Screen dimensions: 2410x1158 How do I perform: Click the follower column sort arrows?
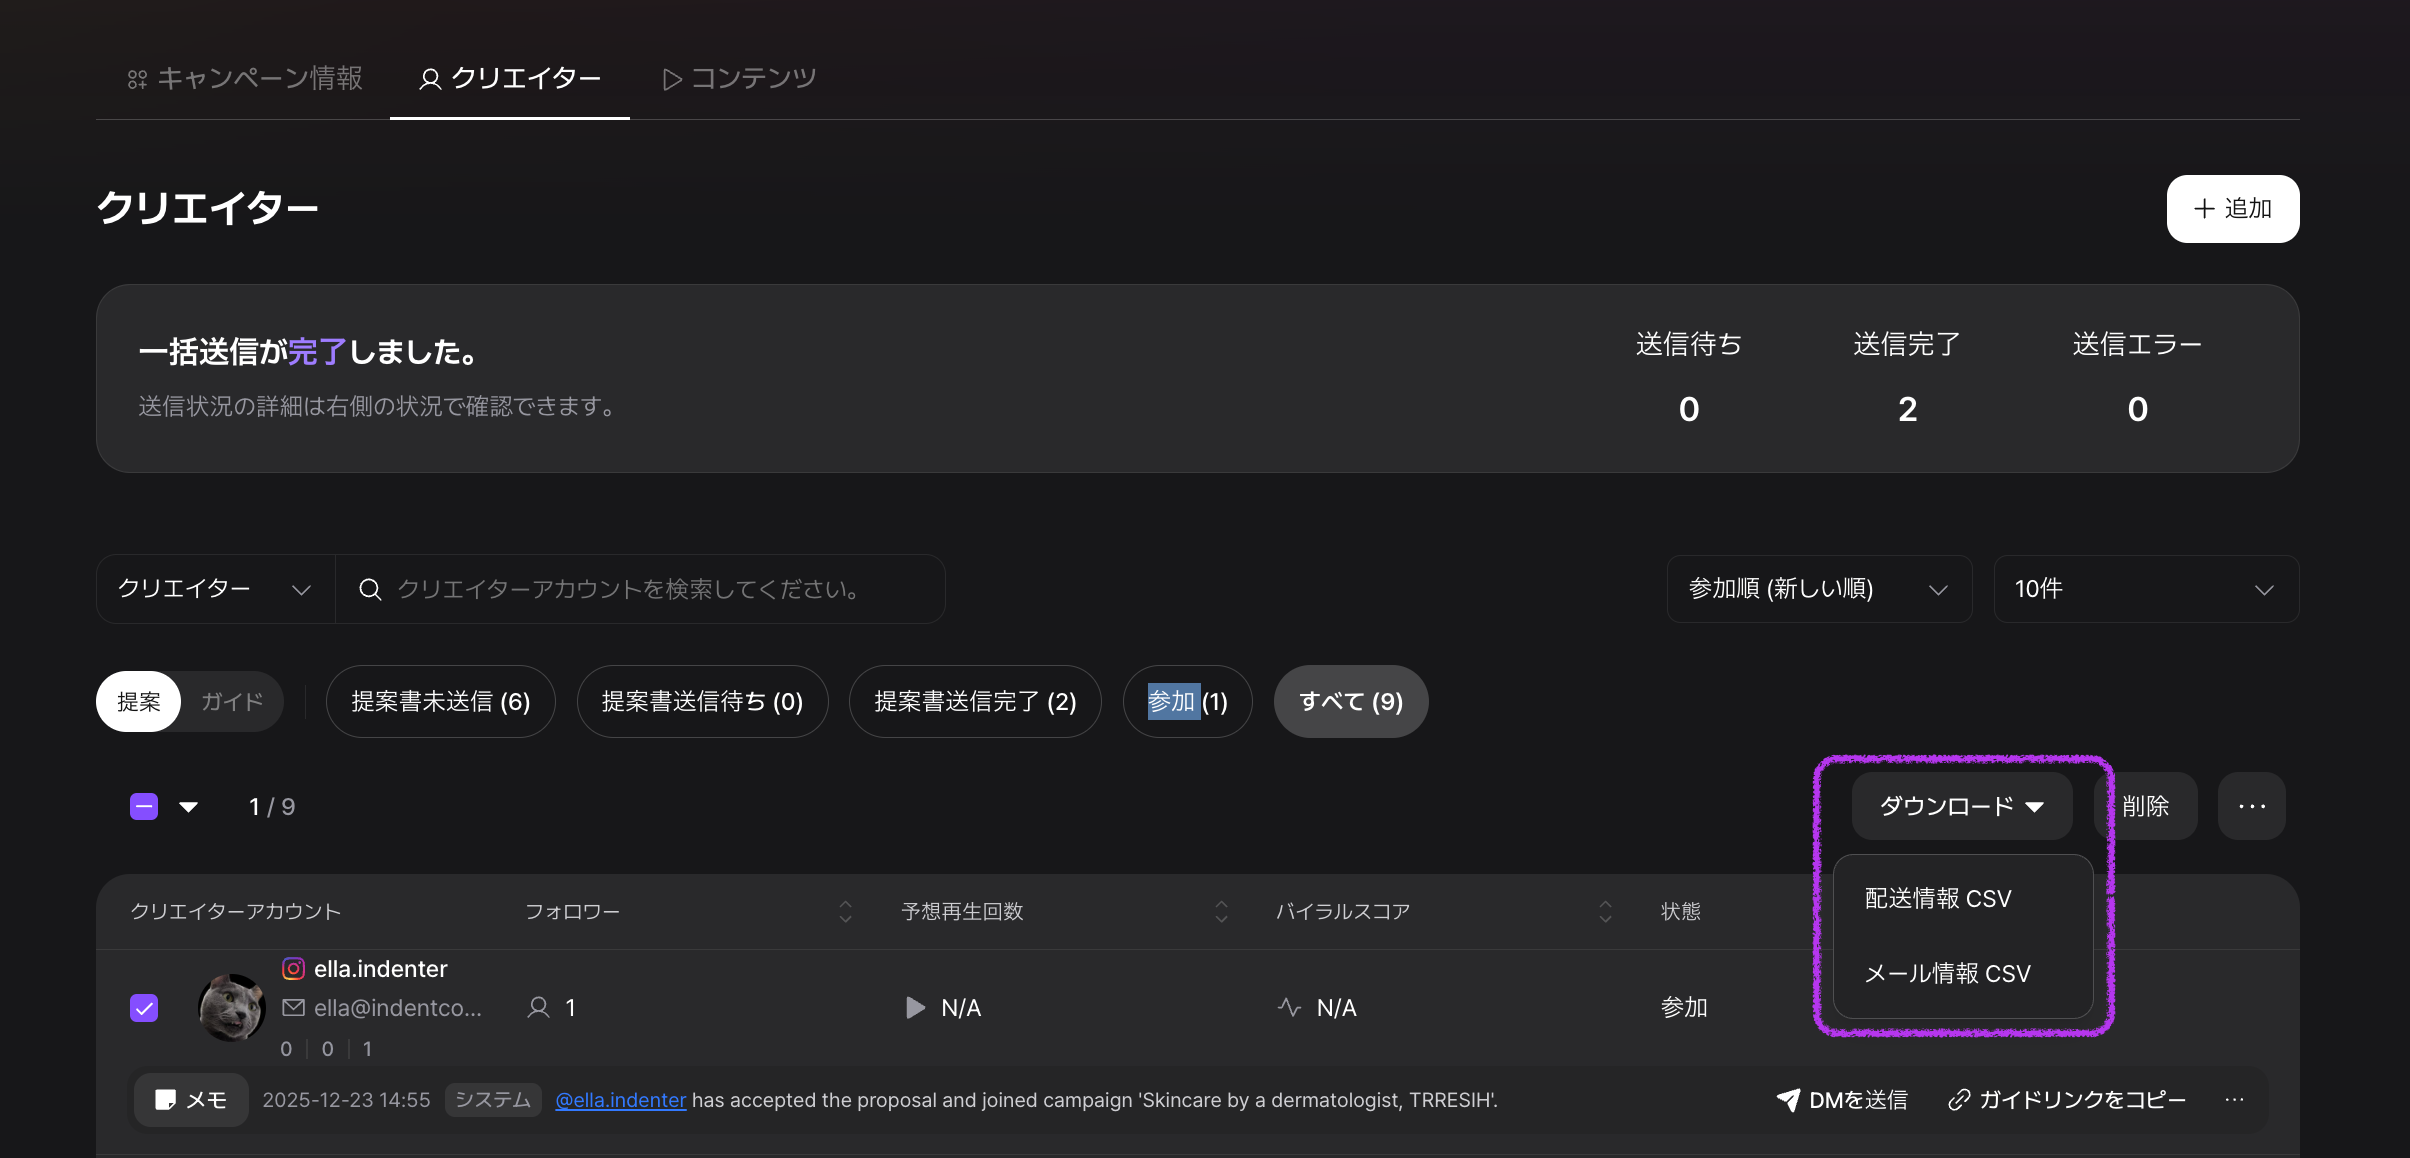pos(845,911)
